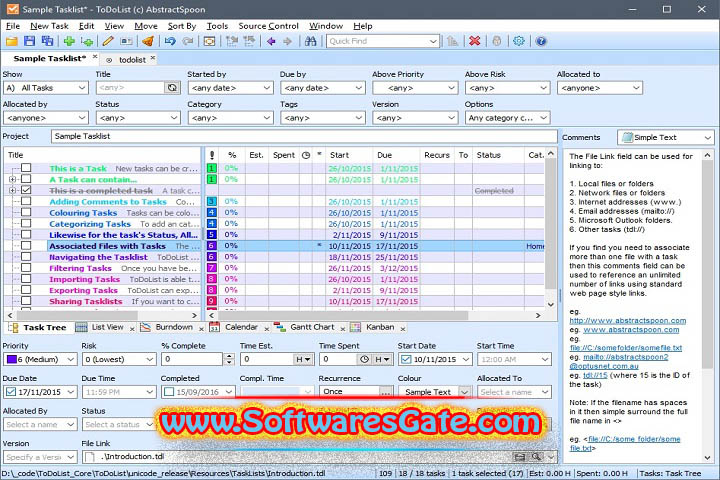
Task: Click the Undo arrow icon
Action: coord(170,41)
